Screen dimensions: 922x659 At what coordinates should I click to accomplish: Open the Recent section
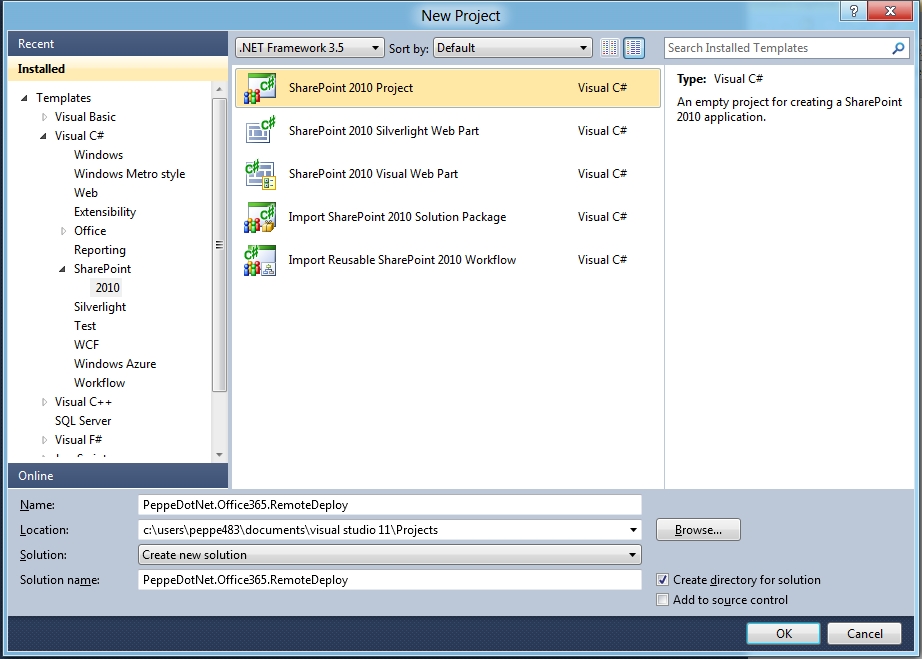[118, 44]
